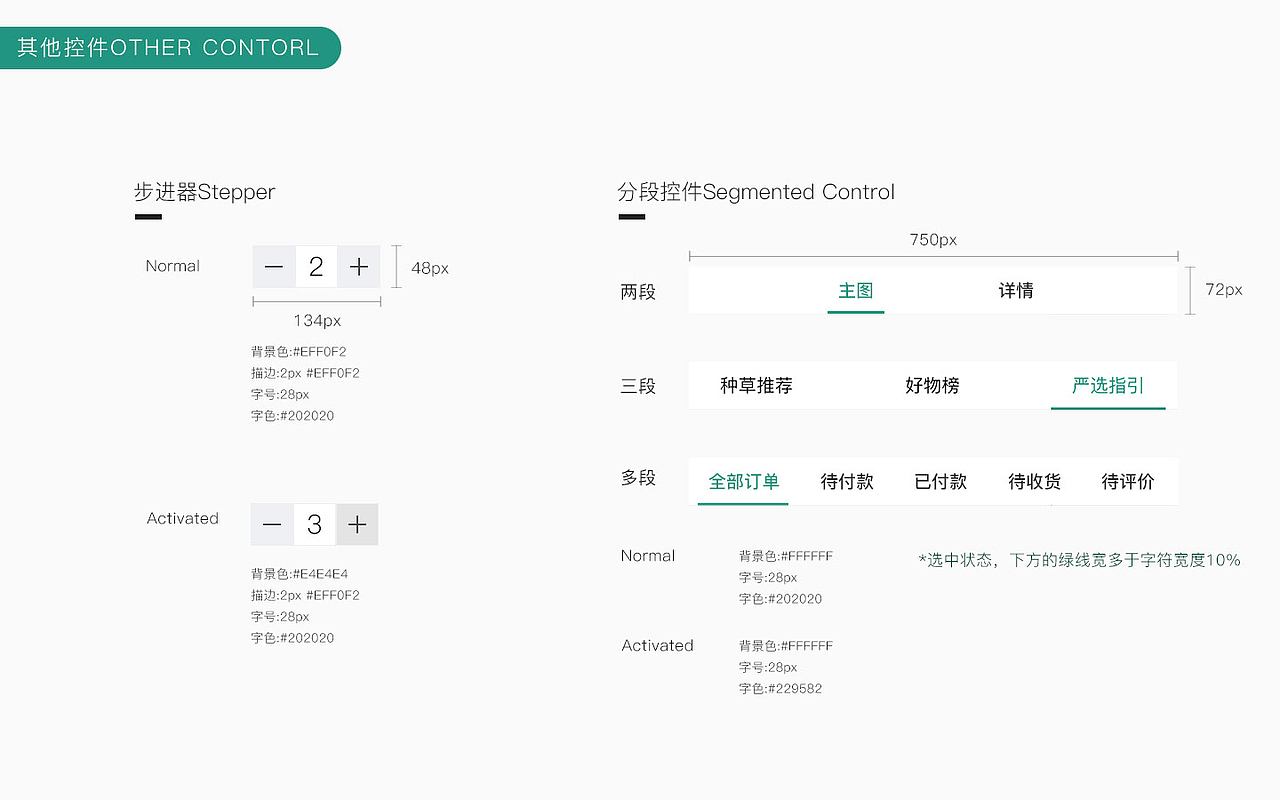Click the plus button on Normal stepper
This screenshot has width=1280, height=800.
click(x=359, y=267)
